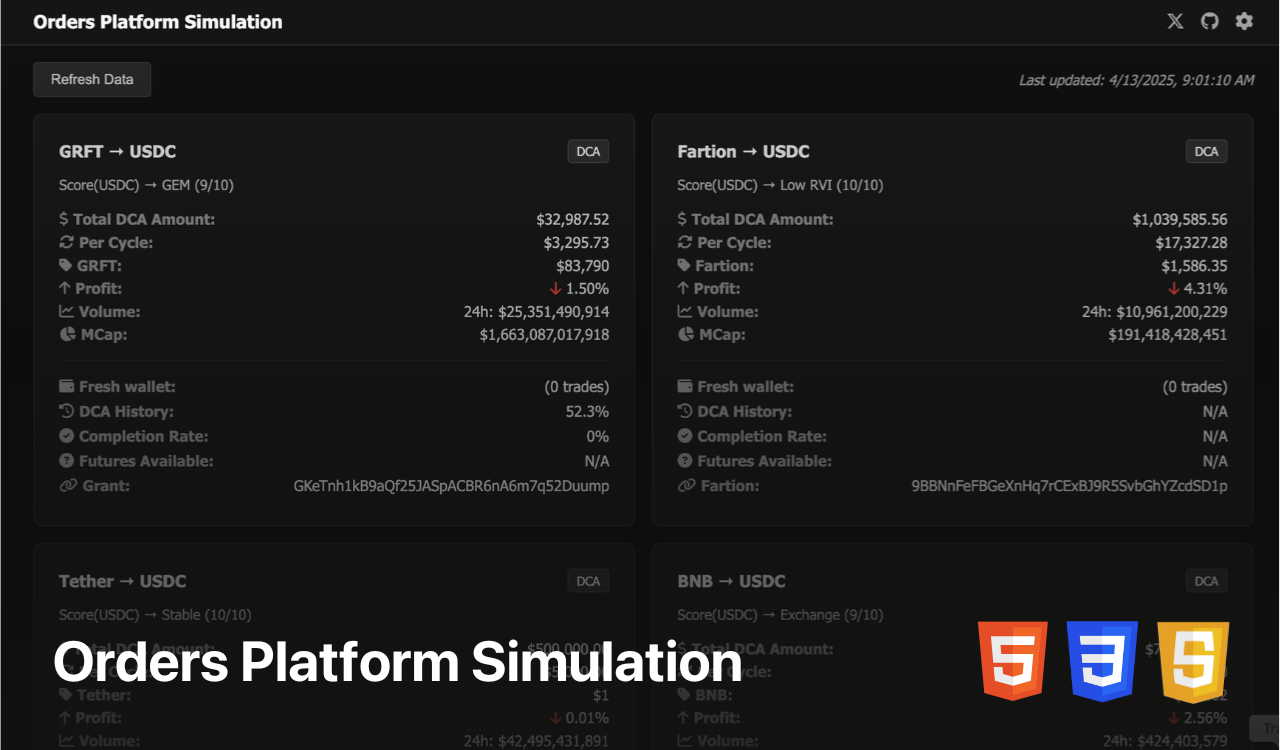The width and height of the screenshot is (1280, 750).
Task: Click the $191,418,428,451 MCap value
Action: [x=1168, y=334]
